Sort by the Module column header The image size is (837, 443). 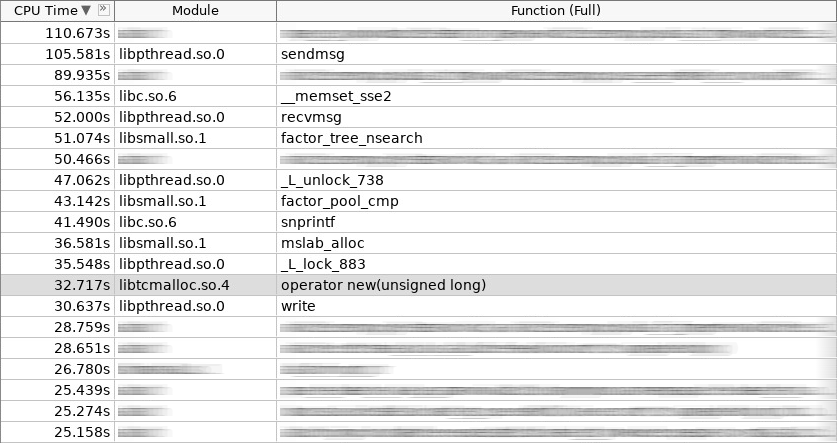pos(195,10)
